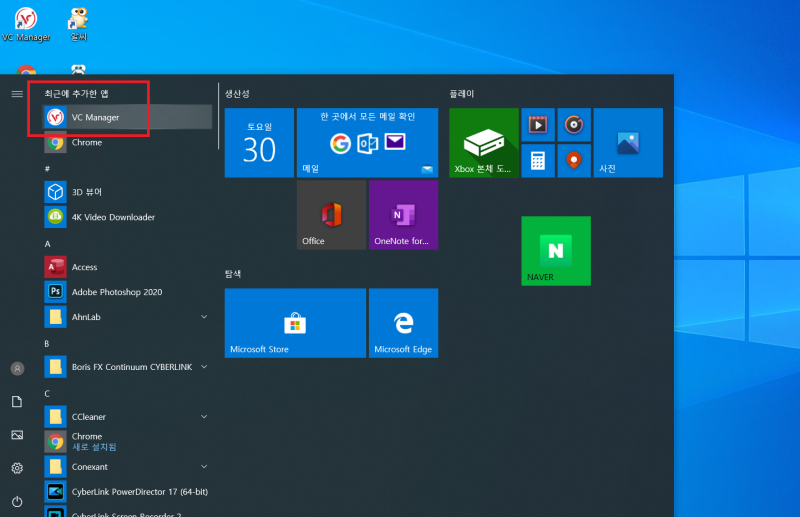
Task: Open the Microsoft Store tile
Action: click(x=295, y=323)
